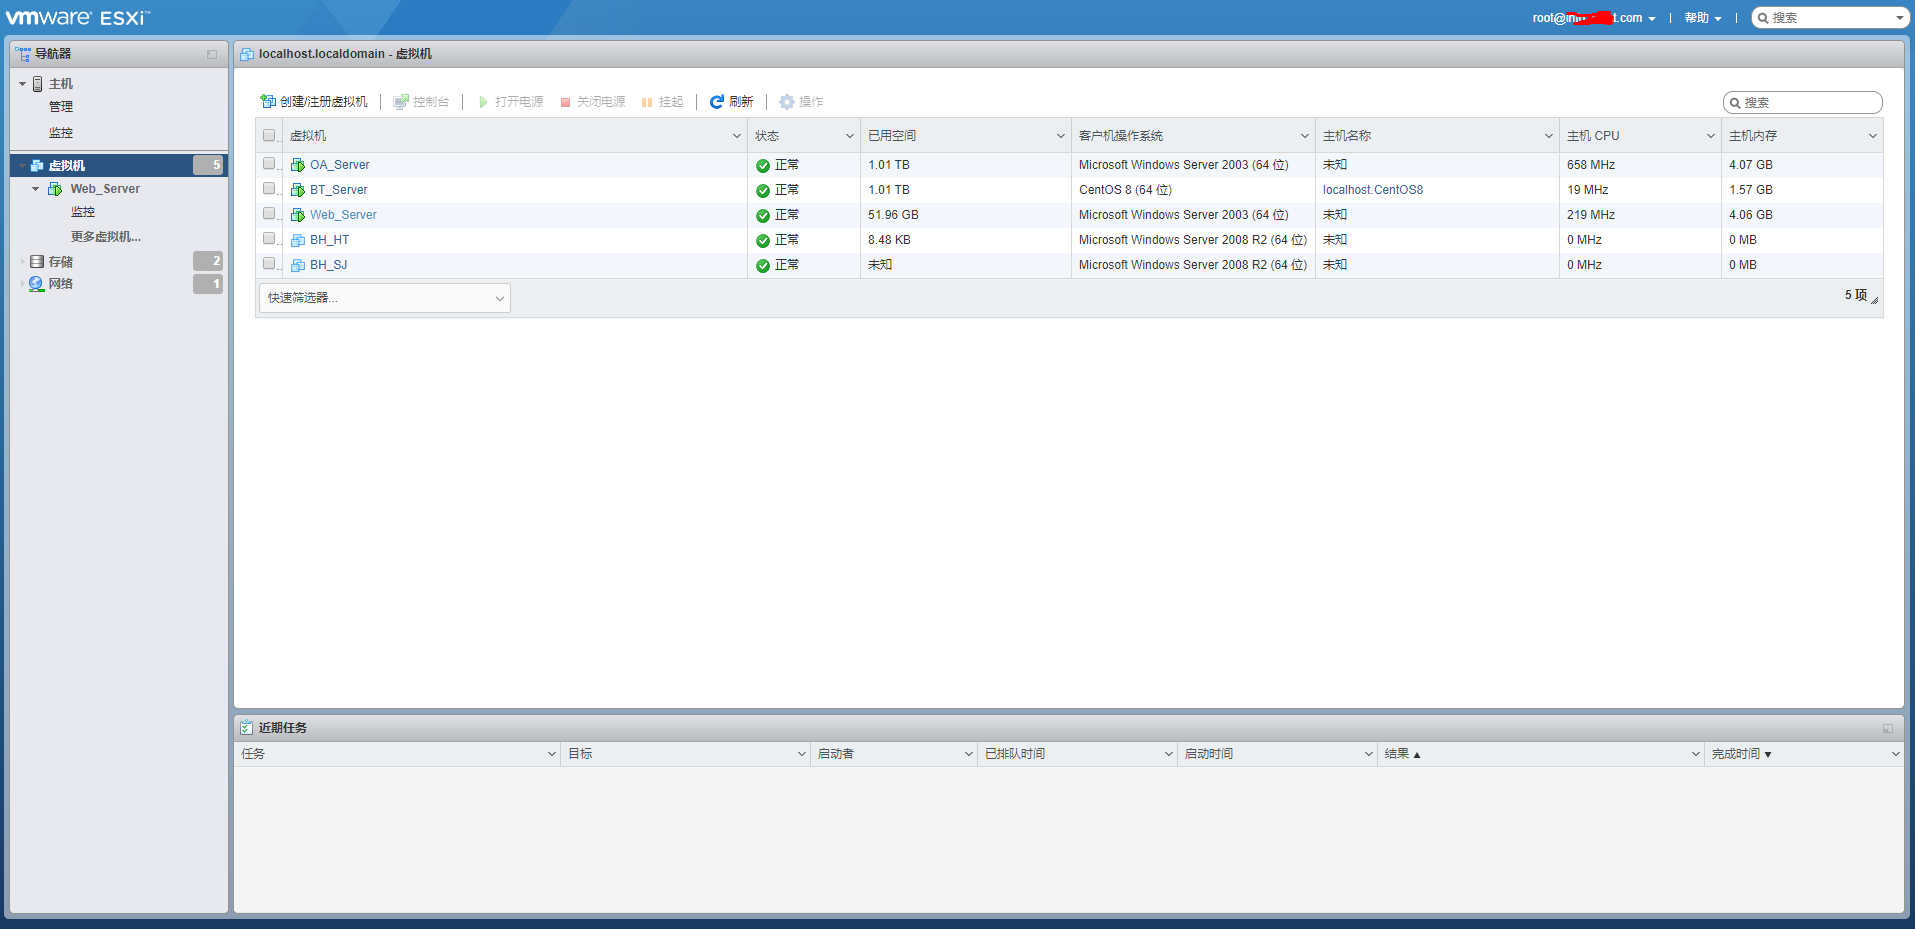
Task: Minimize the Recent Tasks panel
Action: (1887, 729)
